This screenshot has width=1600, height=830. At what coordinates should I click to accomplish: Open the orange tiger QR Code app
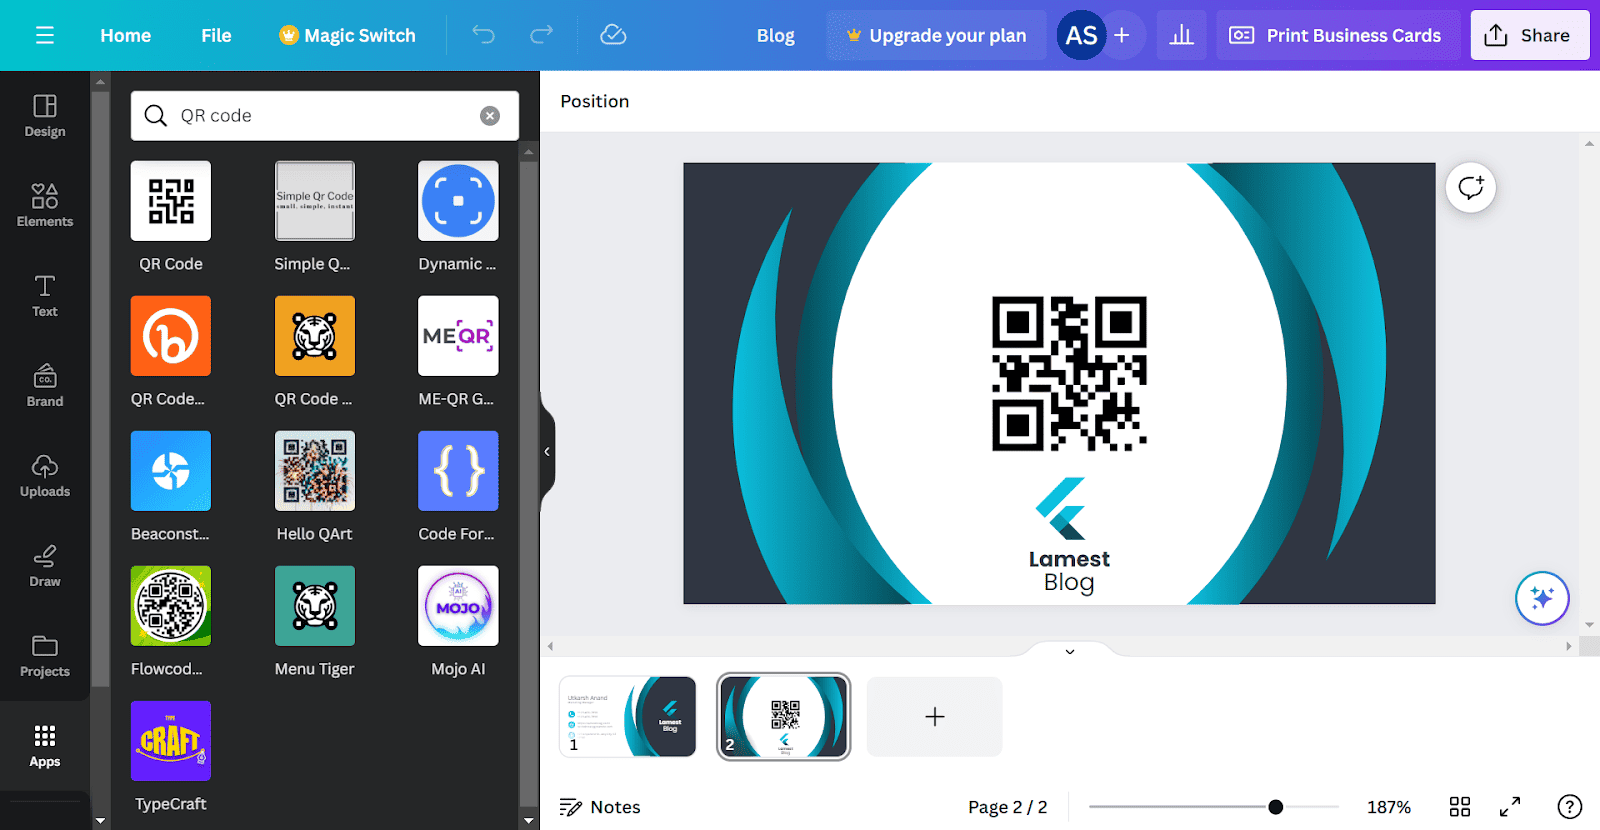click(x=315, y=336)
